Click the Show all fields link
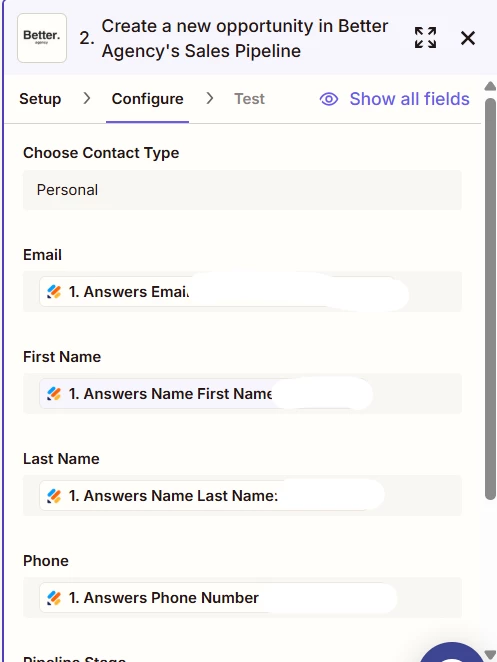 (409, 99)
